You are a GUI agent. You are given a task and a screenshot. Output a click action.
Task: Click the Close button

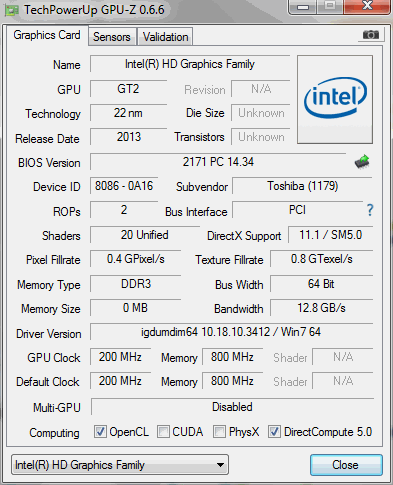coord(346,465)
